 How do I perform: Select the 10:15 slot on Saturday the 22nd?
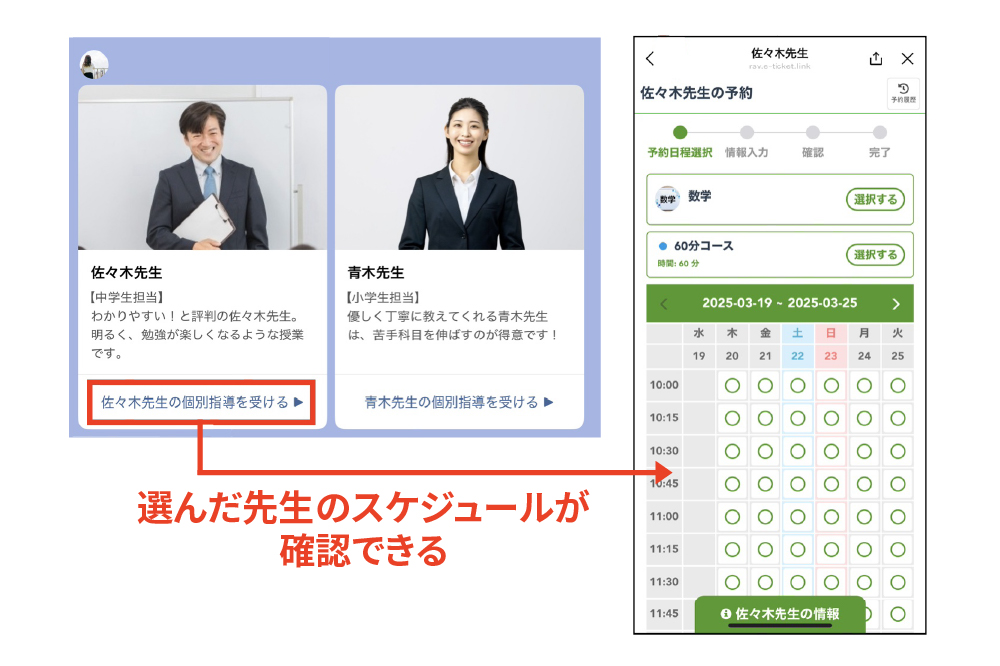click(797, 418)
